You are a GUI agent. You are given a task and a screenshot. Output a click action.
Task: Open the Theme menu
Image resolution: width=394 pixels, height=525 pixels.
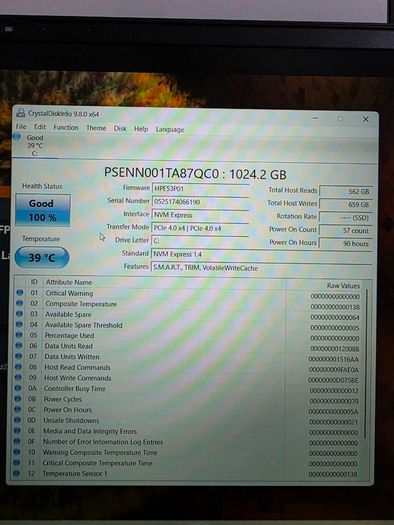pos(96,128)
